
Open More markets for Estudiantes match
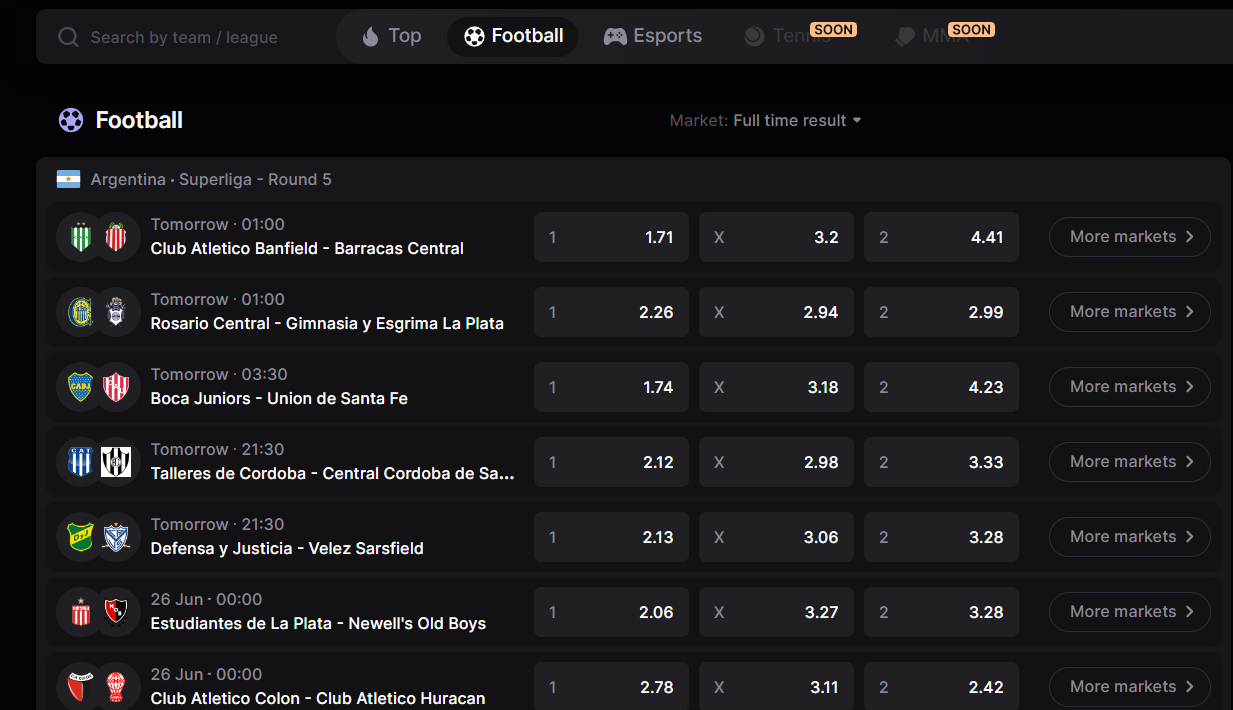click(1130, 612)
